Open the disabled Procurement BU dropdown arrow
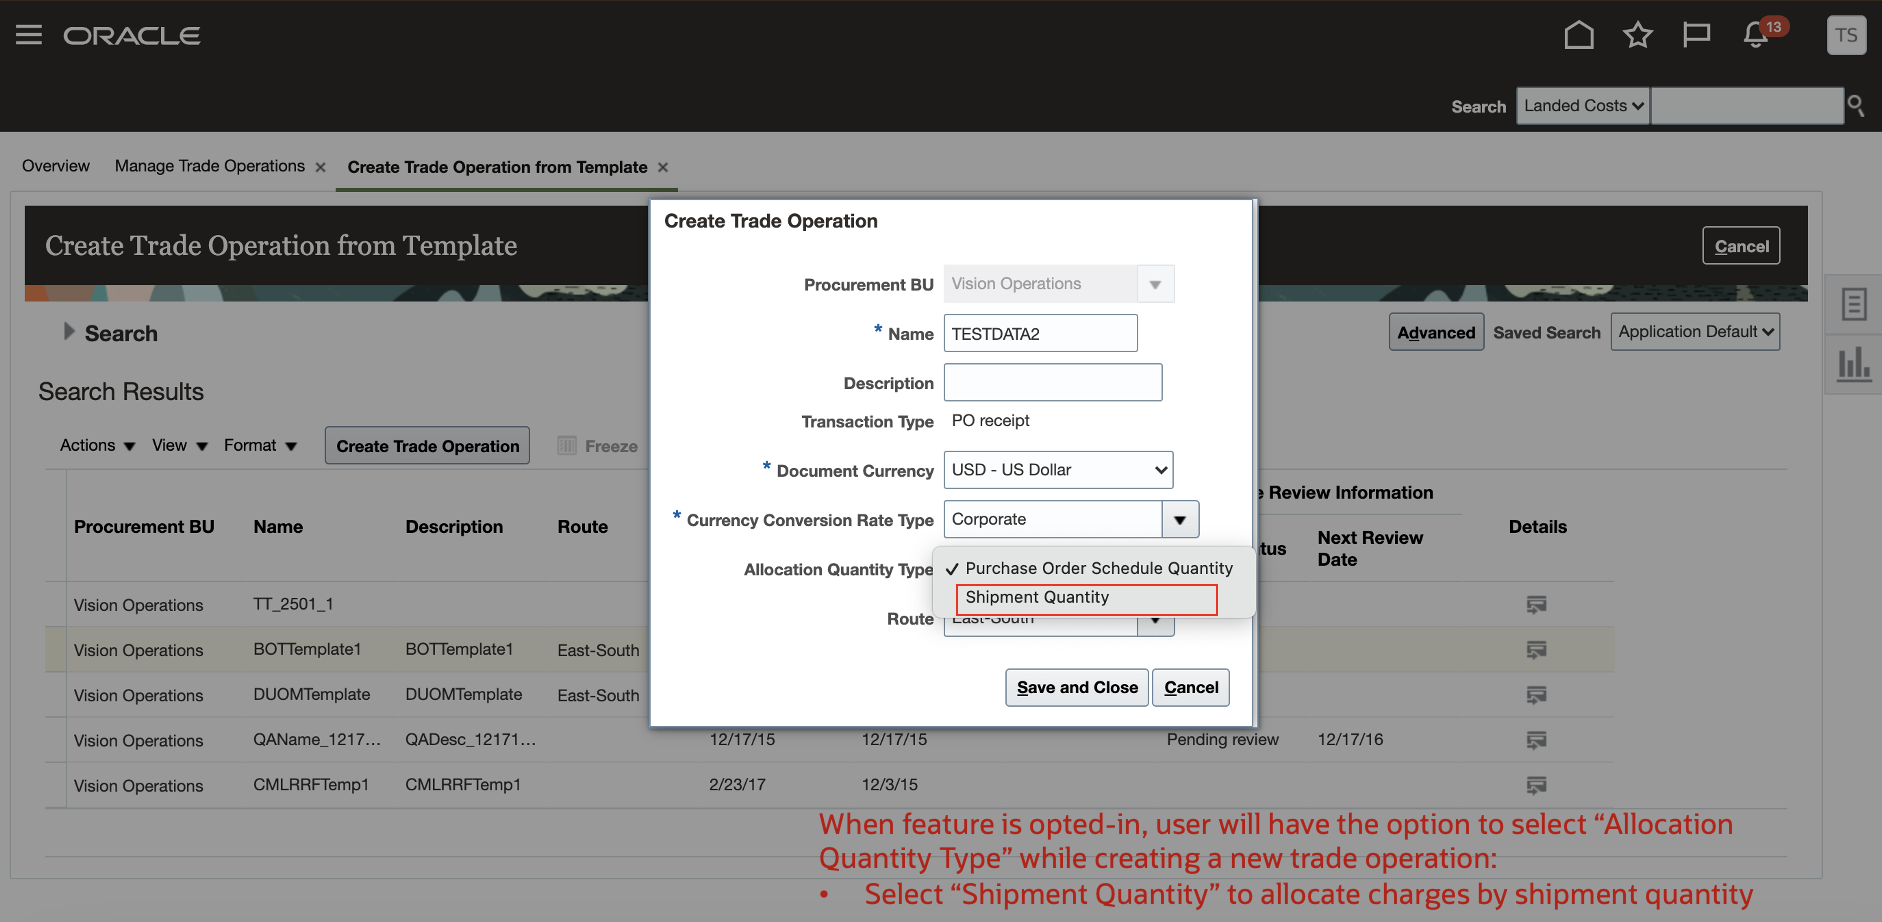This screenshot has width=1882, height=922. click(1155, 284)
